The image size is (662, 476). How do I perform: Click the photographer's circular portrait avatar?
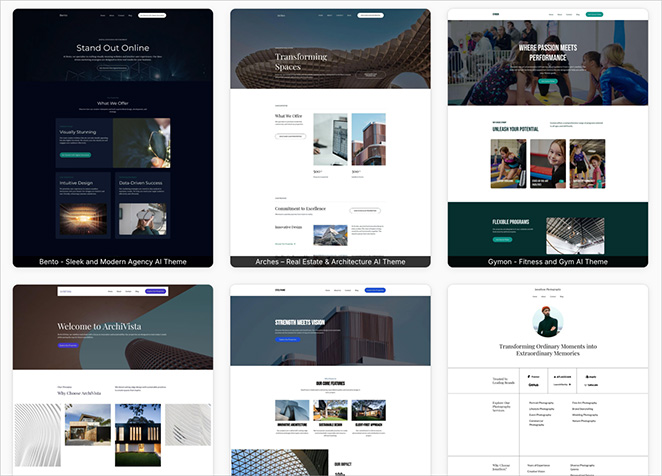point(547,320)
